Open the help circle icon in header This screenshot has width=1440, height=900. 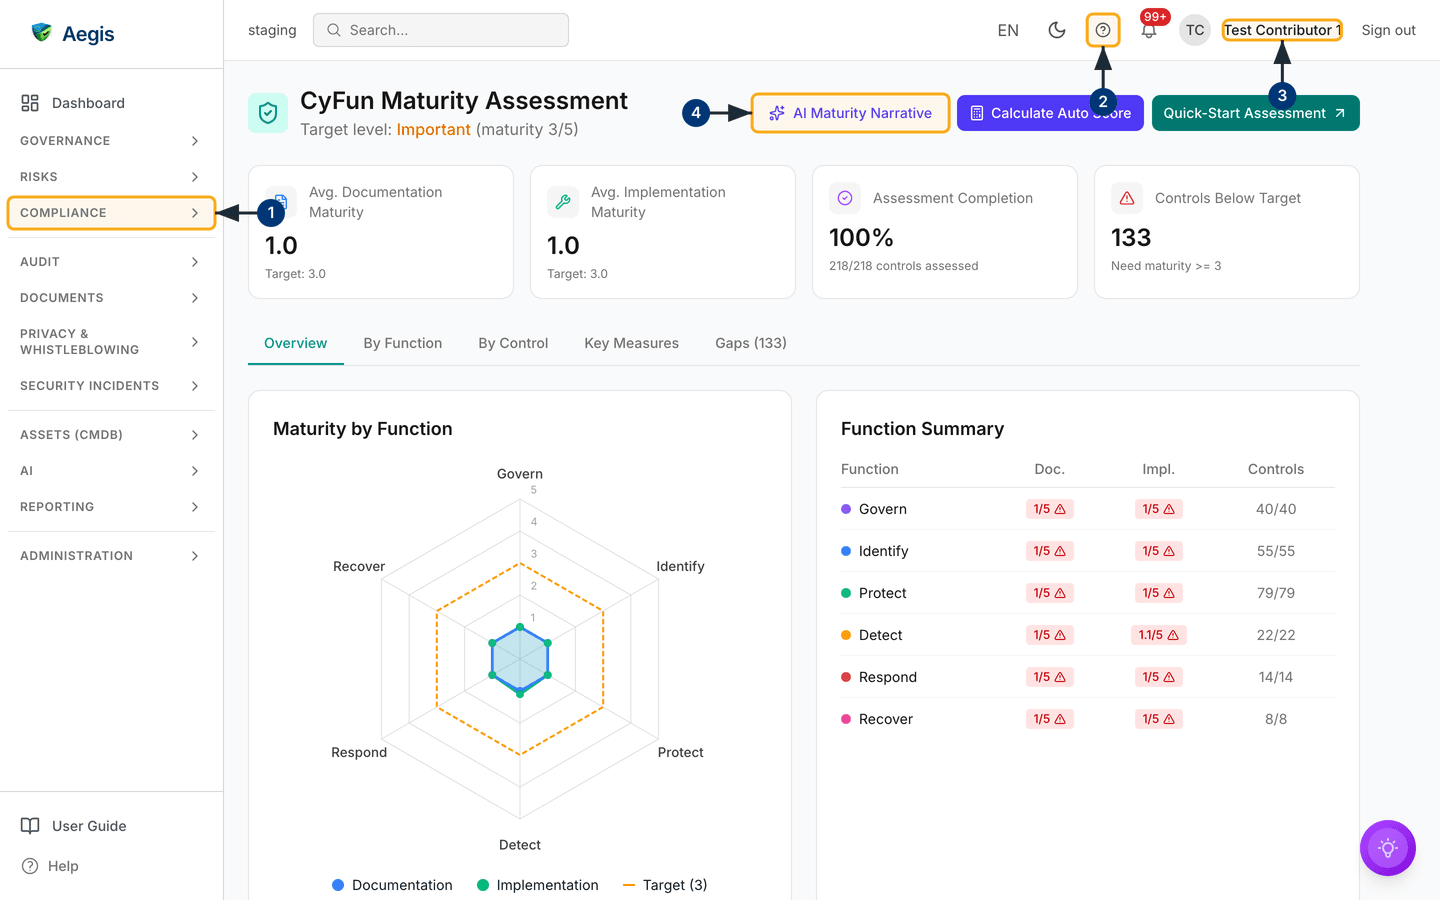pos(1103,30)
